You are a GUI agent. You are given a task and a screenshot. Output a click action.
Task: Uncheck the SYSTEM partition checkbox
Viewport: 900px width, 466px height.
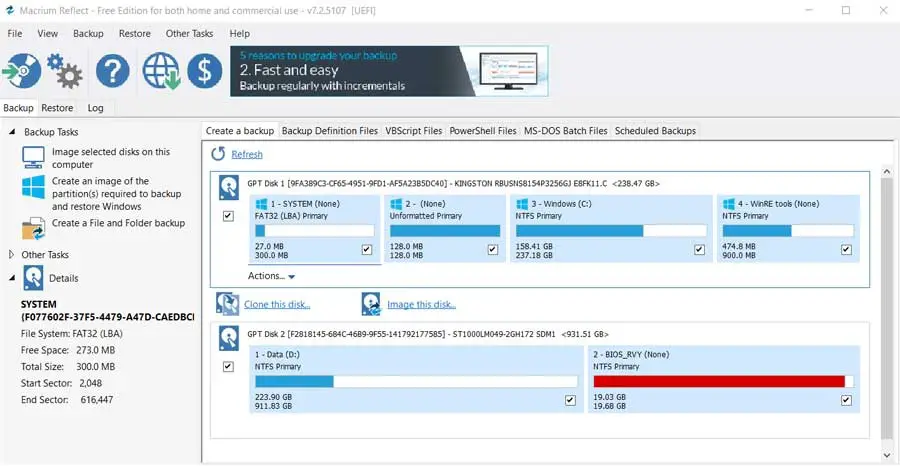(x=367, y=250)
